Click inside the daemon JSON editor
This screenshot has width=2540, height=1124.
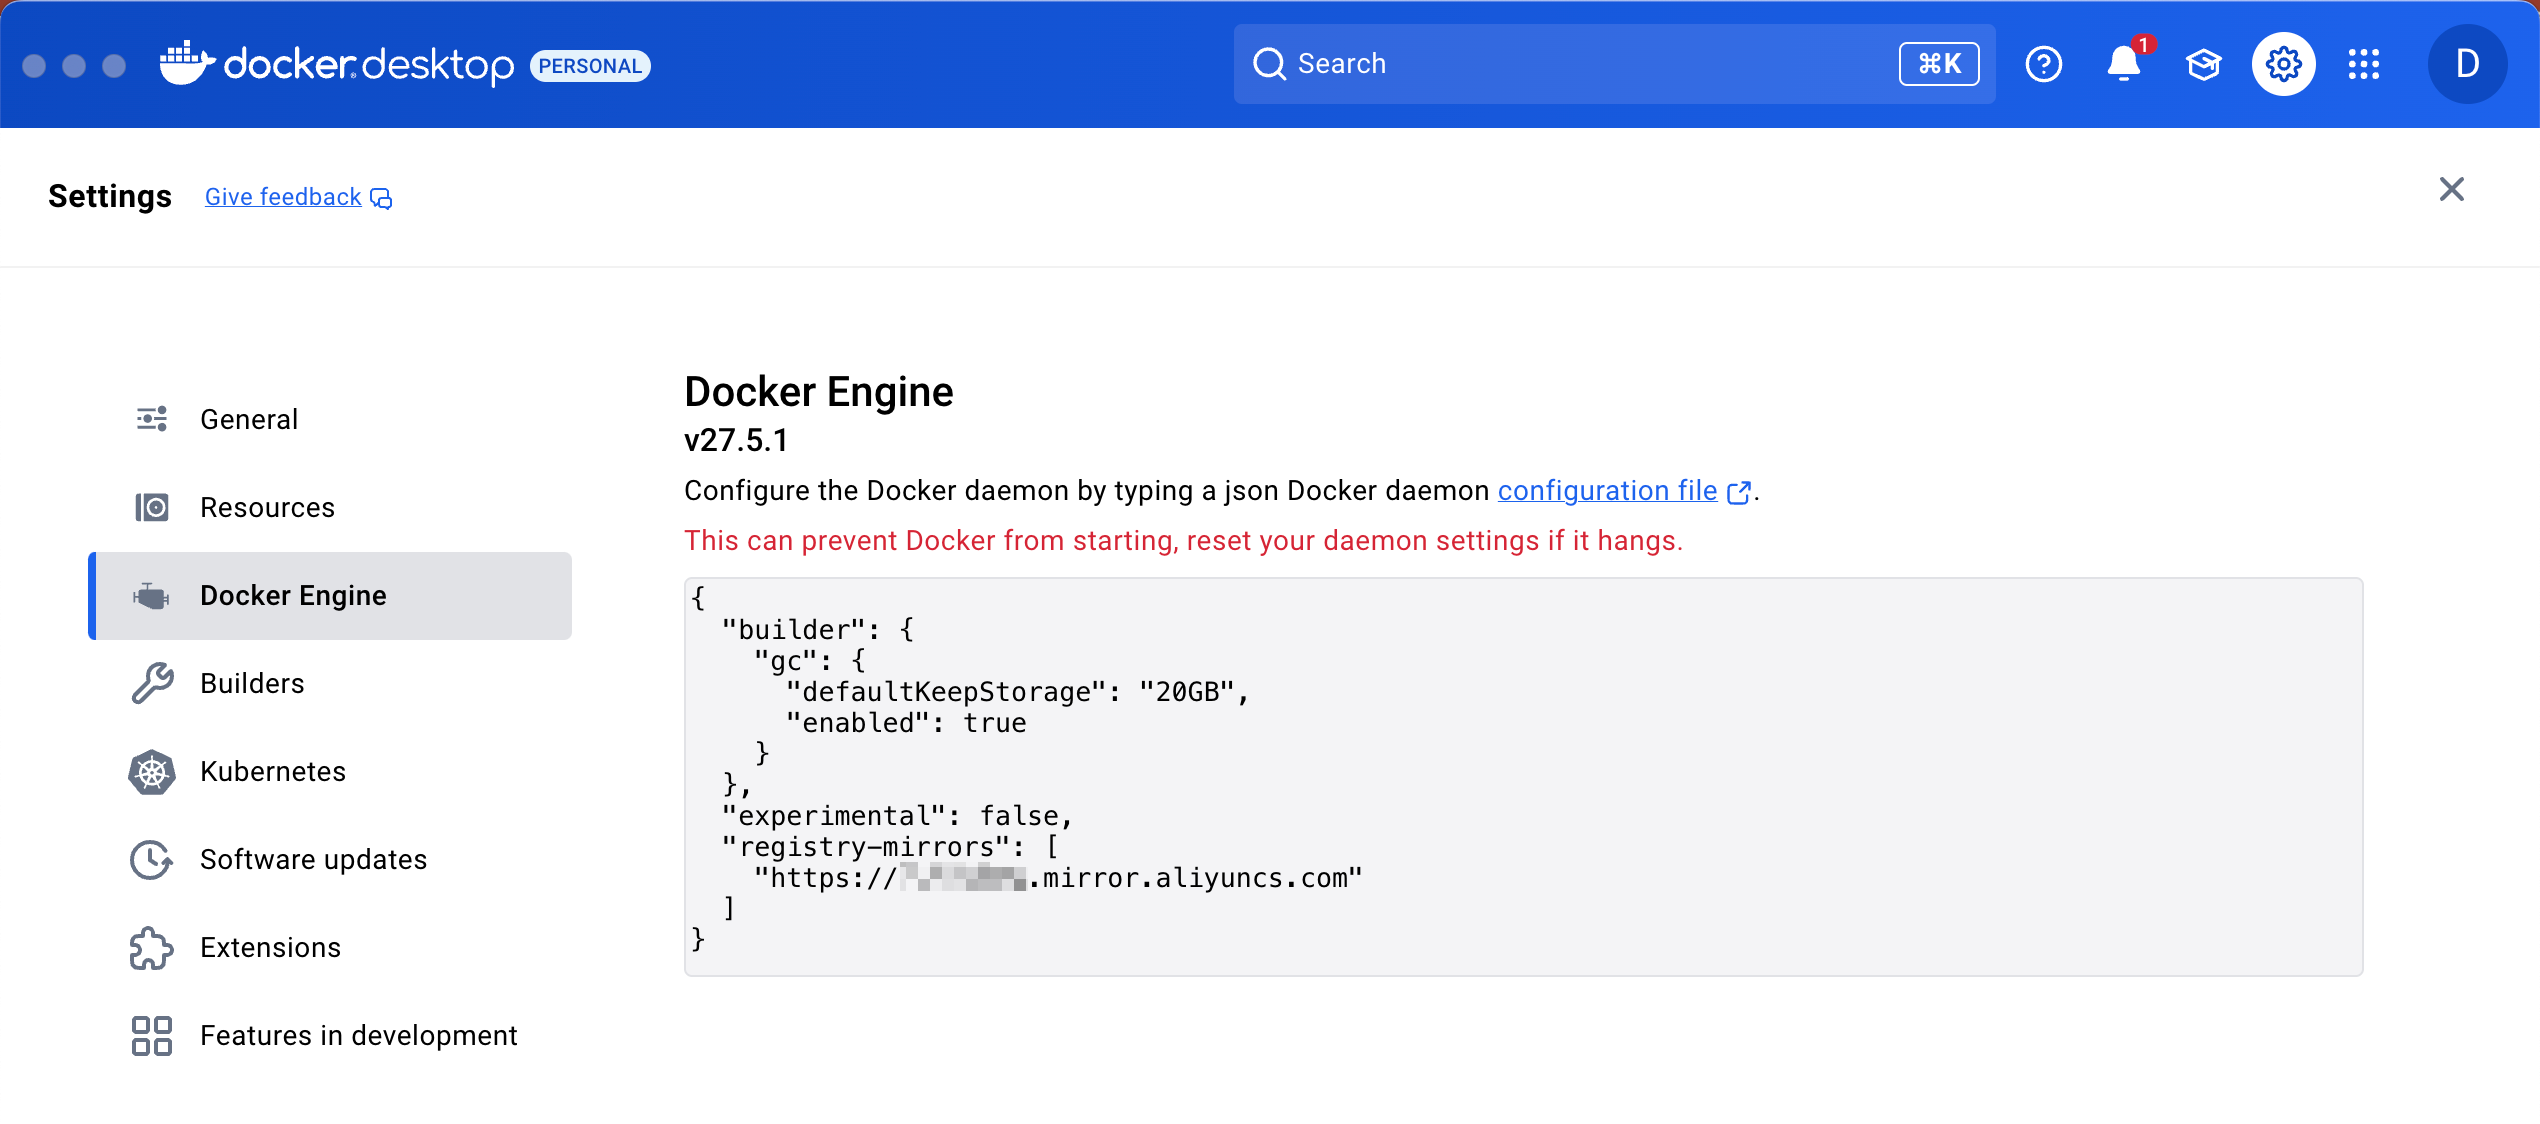1523,776
